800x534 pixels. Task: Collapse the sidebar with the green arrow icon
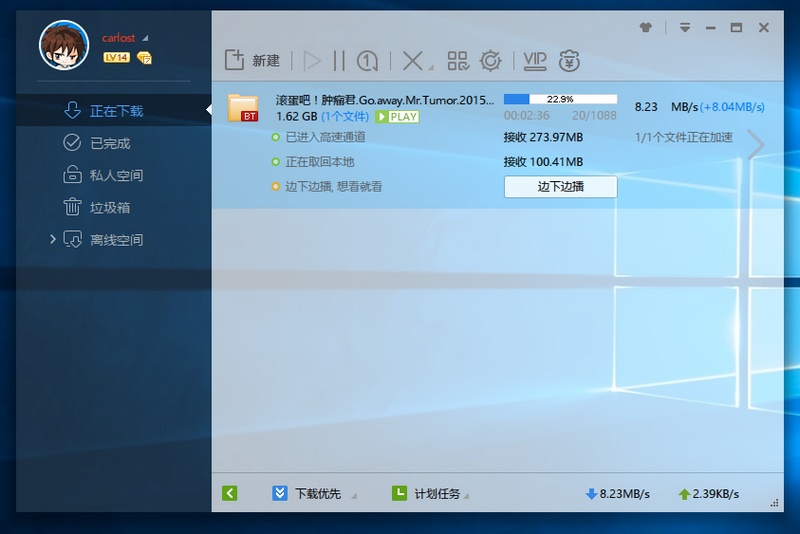(230, 493)
